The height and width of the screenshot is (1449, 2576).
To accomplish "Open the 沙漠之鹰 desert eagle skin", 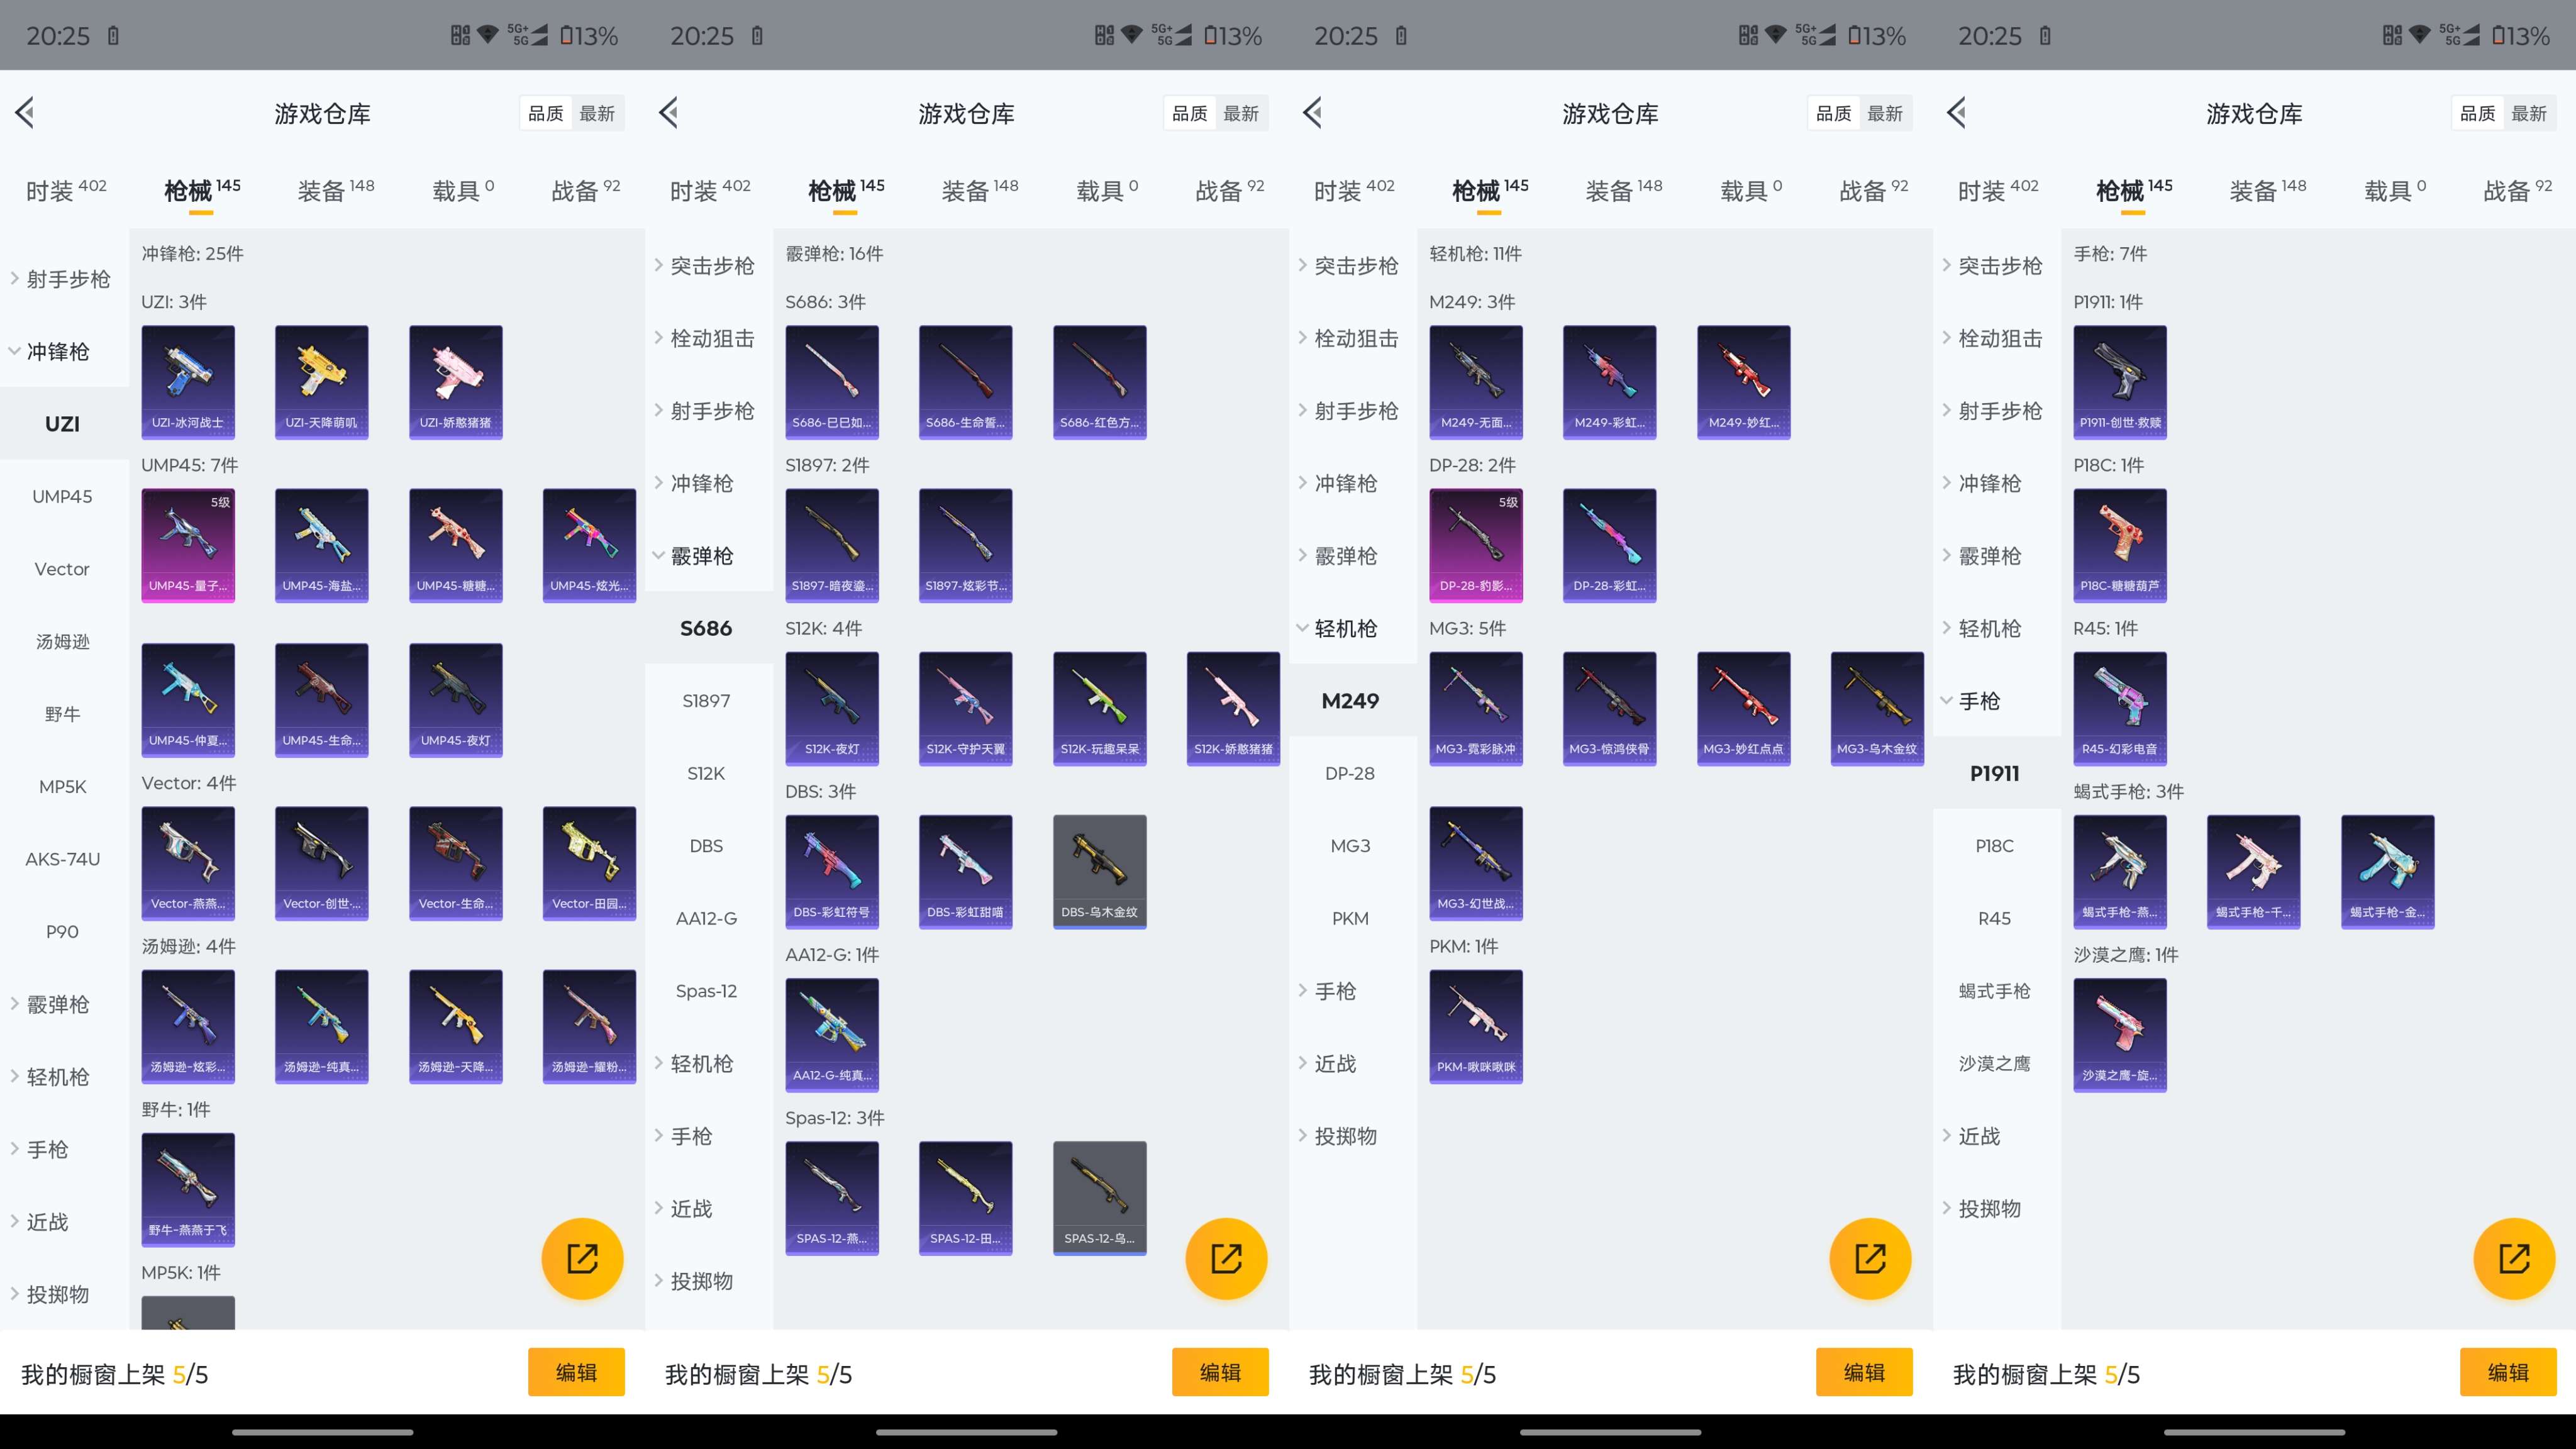I will point(2120,1035).
